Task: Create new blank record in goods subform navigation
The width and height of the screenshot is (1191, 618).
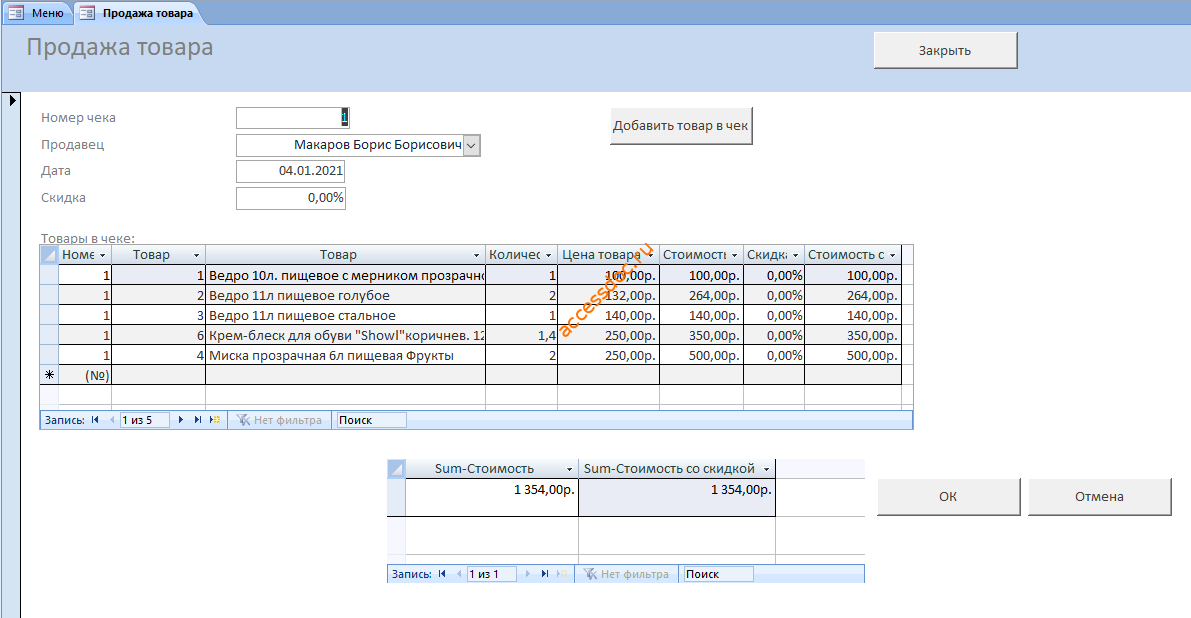Action: pyautogui.click(x=215, y=420)
